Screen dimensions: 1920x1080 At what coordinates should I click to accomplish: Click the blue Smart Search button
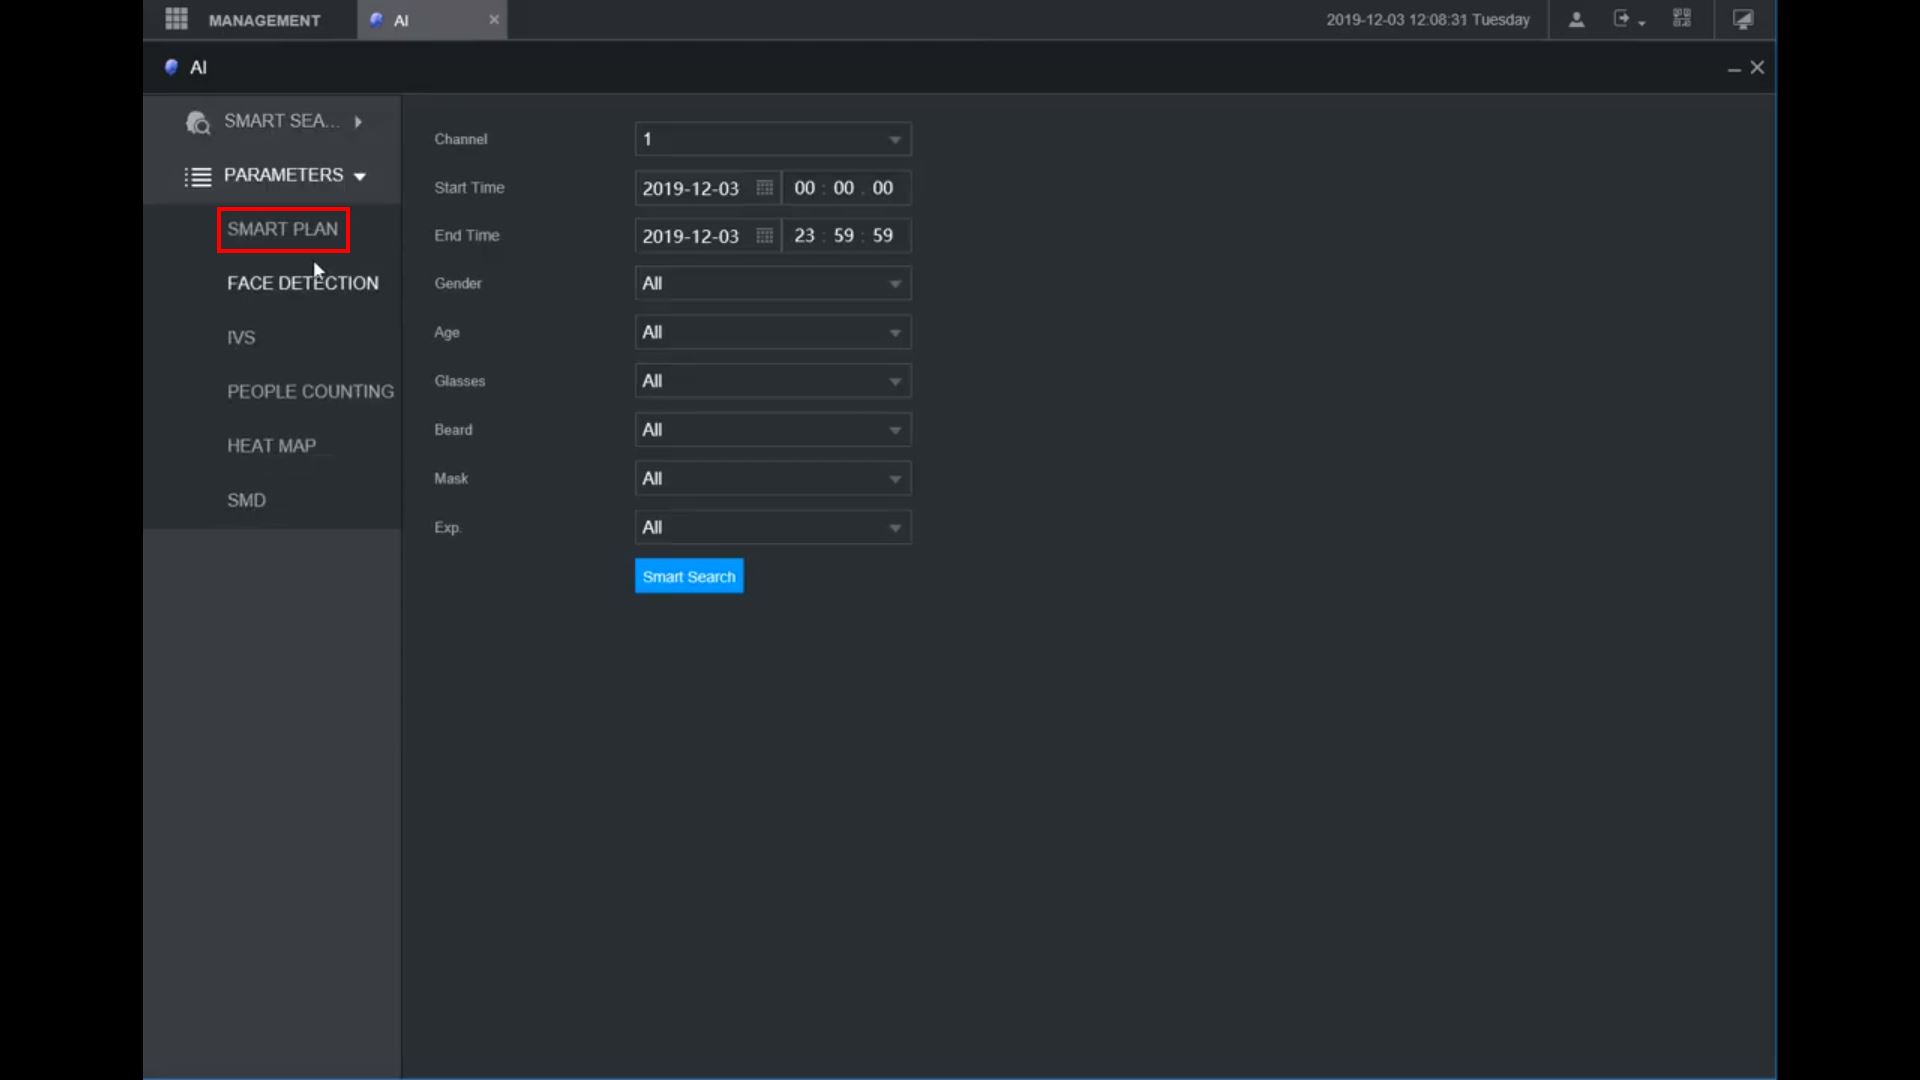click(x=688, y=576)
